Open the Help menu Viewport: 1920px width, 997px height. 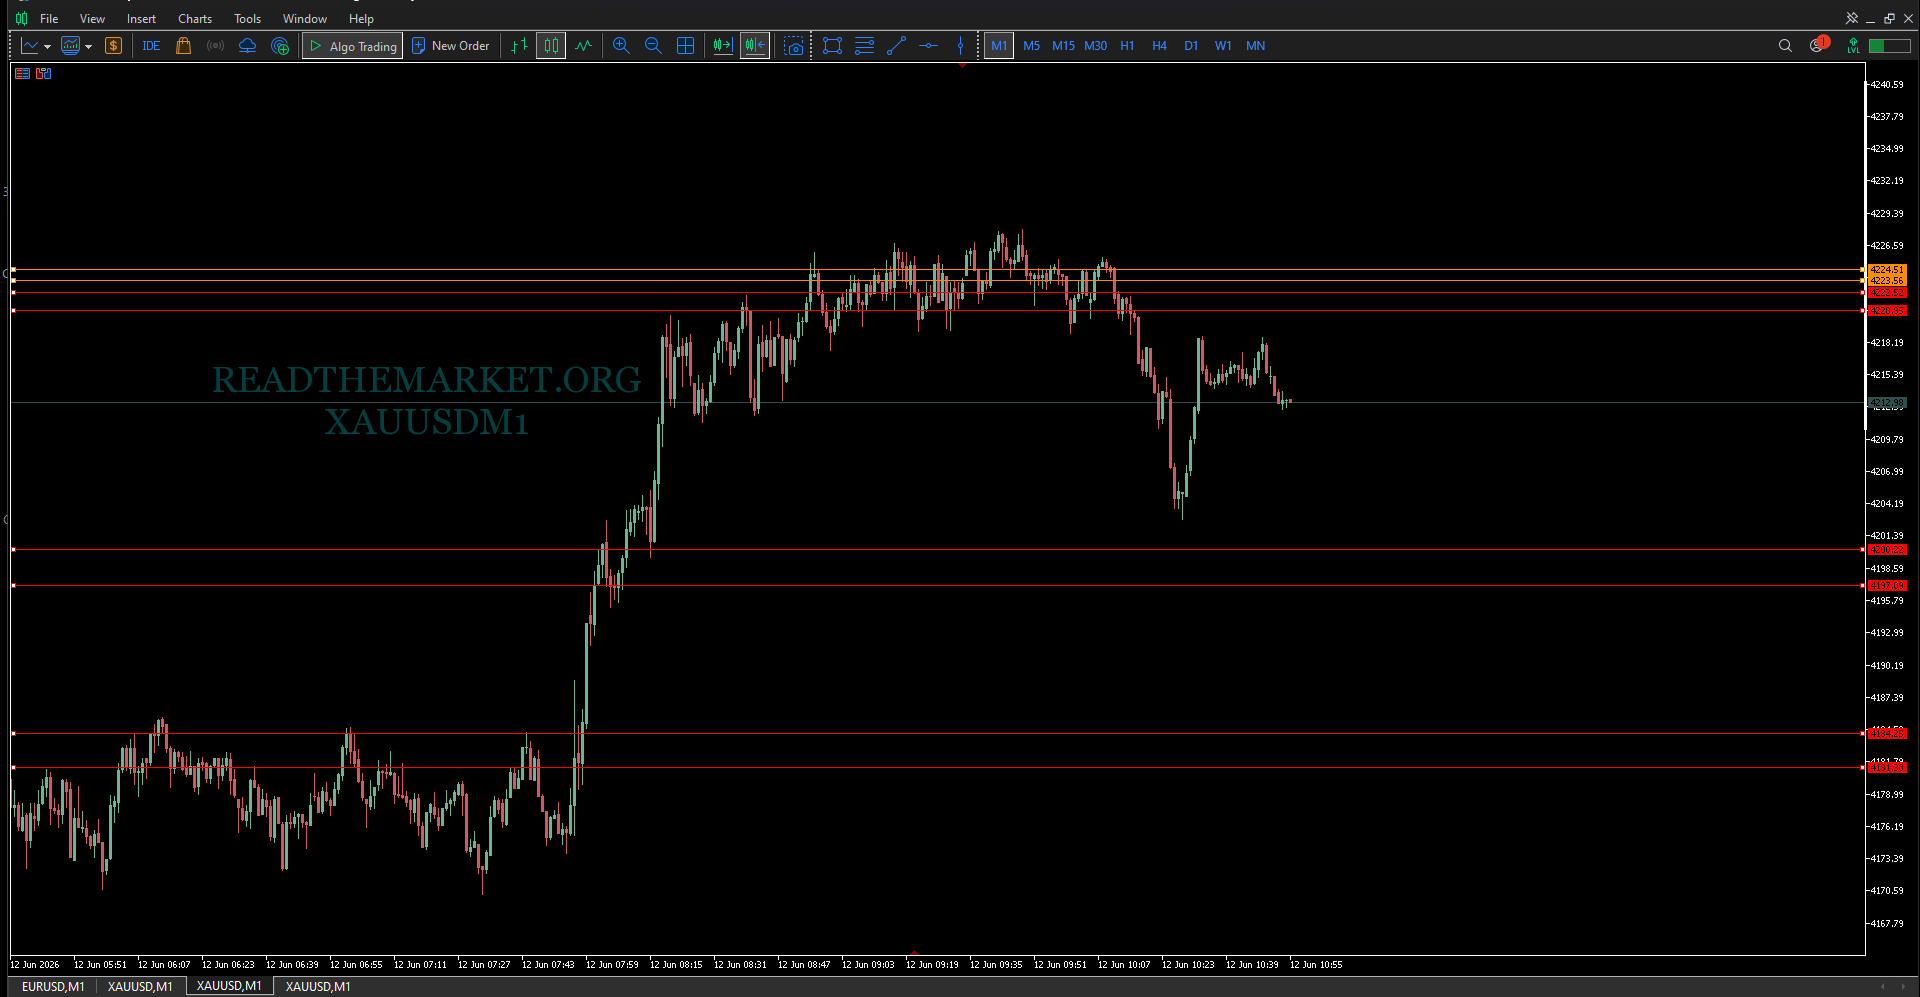tap(361, 19)
